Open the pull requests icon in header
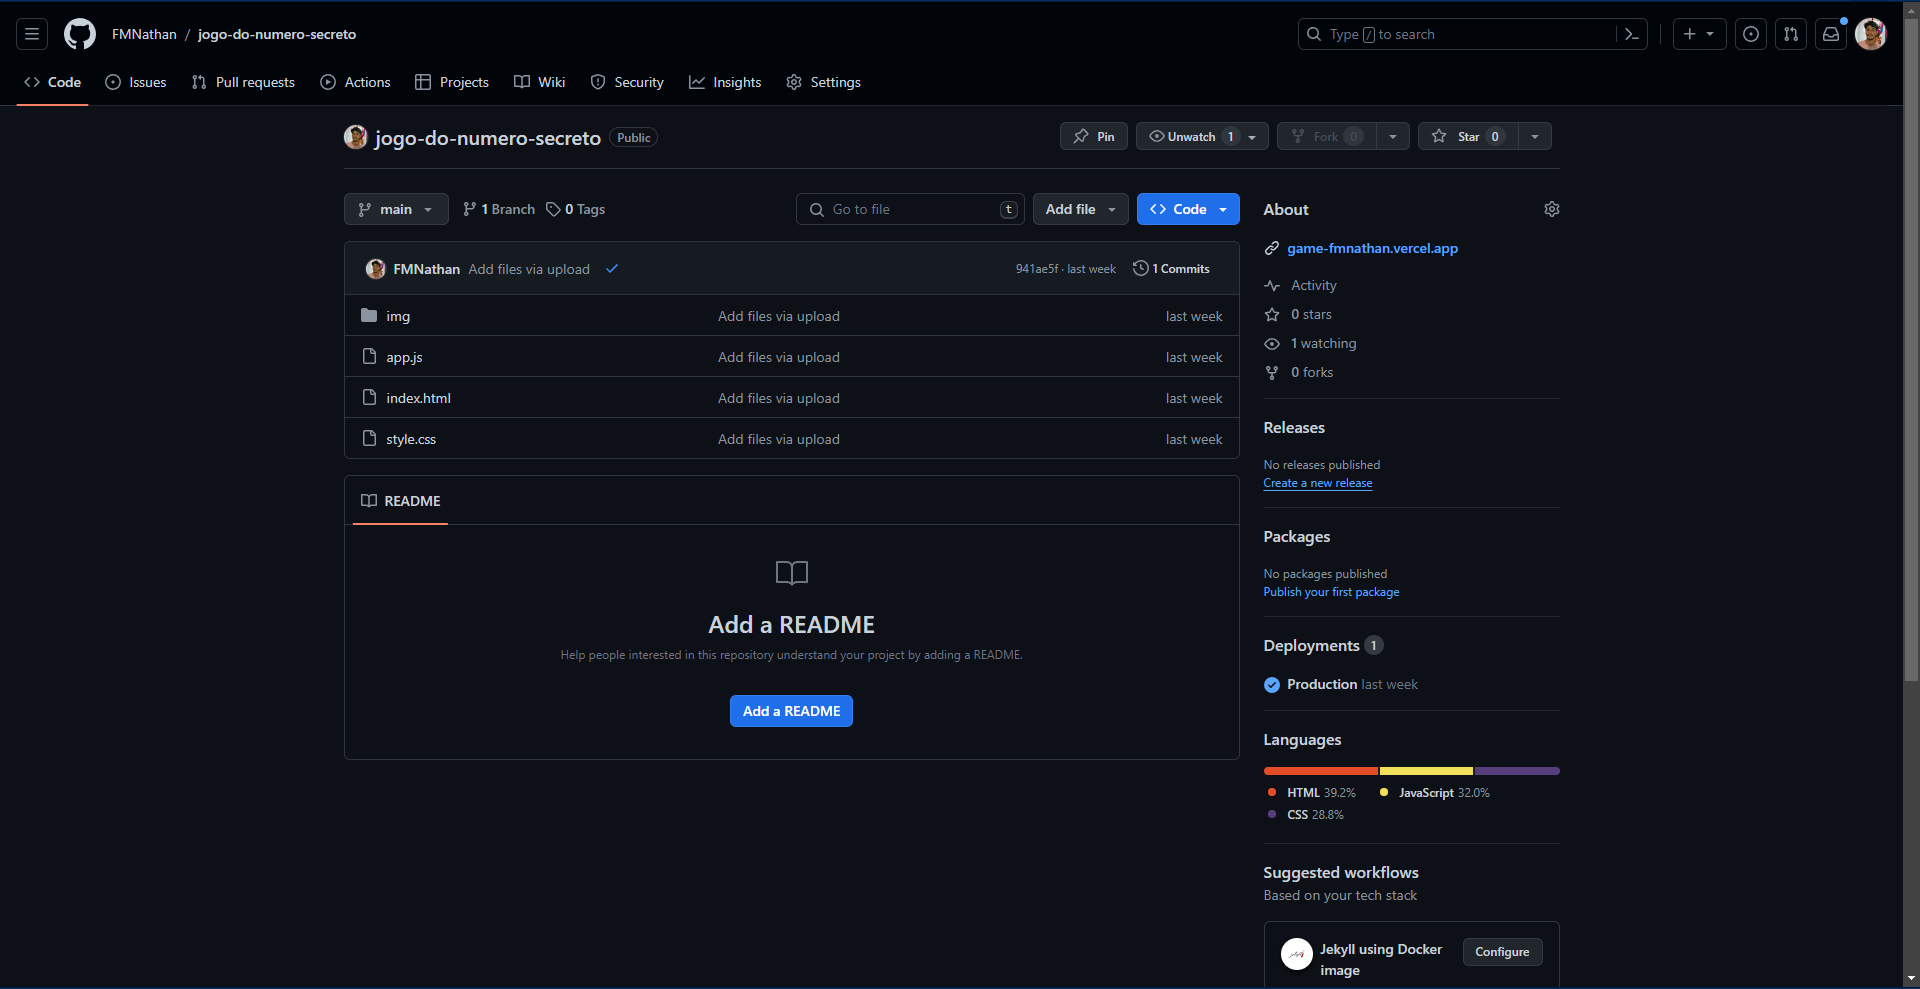This screenshot has height=989, width=1920. pos(1791,34)
